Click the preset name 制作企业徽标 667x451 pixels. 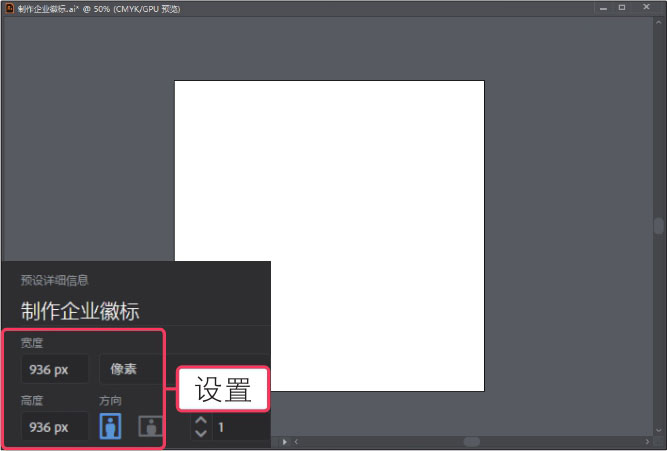80,311
